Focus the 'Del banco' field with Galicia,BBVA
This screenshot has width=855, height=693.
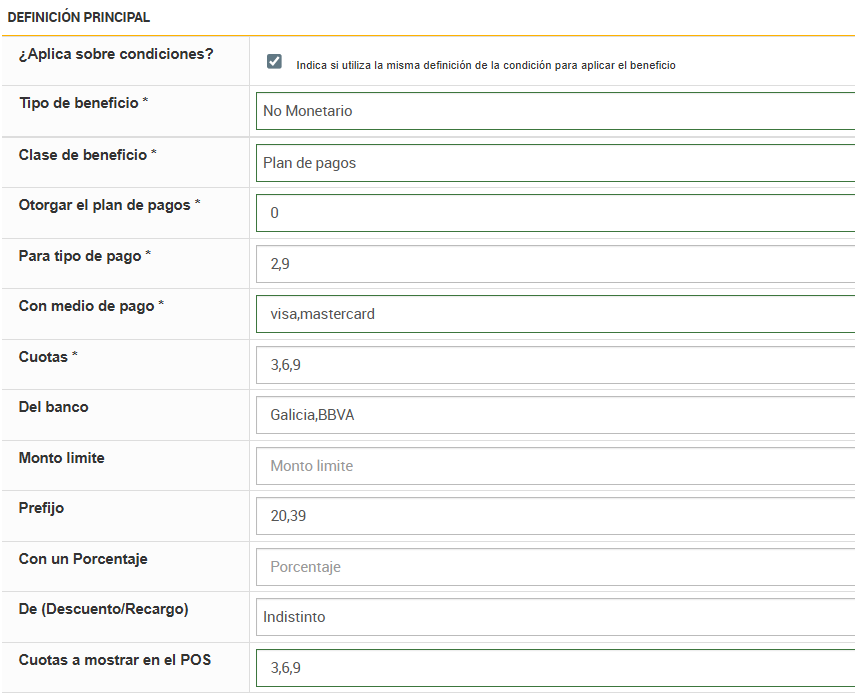555,415
